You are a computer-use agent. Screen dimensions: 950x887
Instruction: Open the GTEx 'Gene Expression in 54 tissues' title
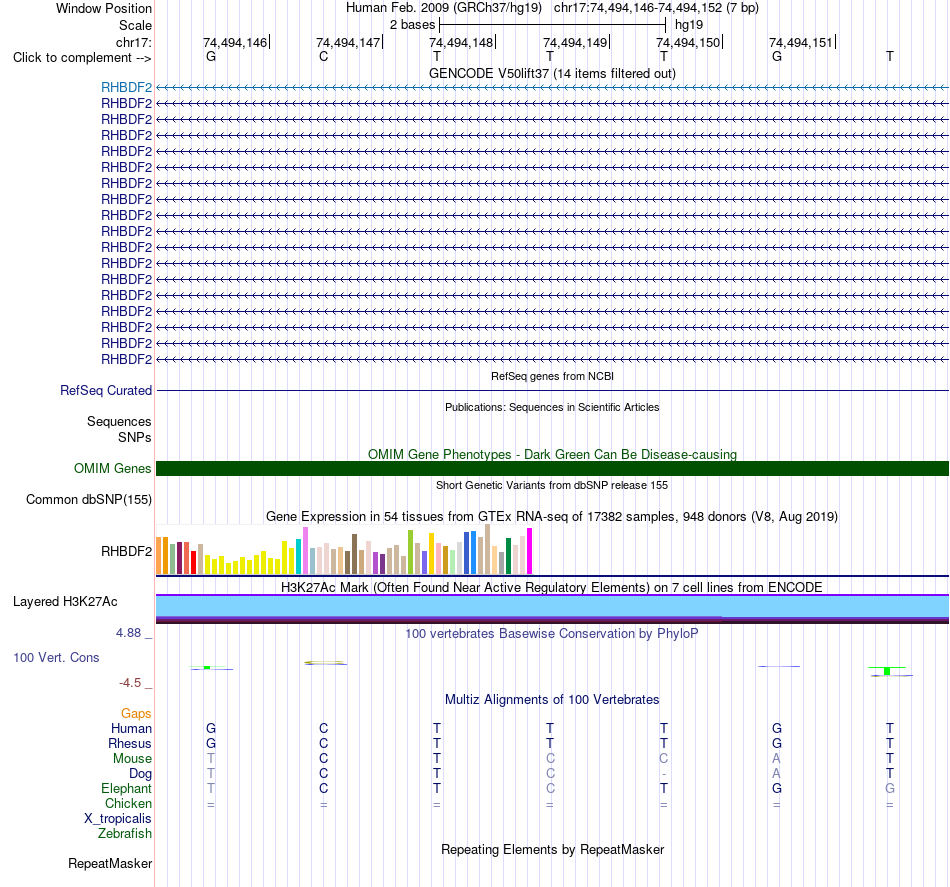(552, 517)
